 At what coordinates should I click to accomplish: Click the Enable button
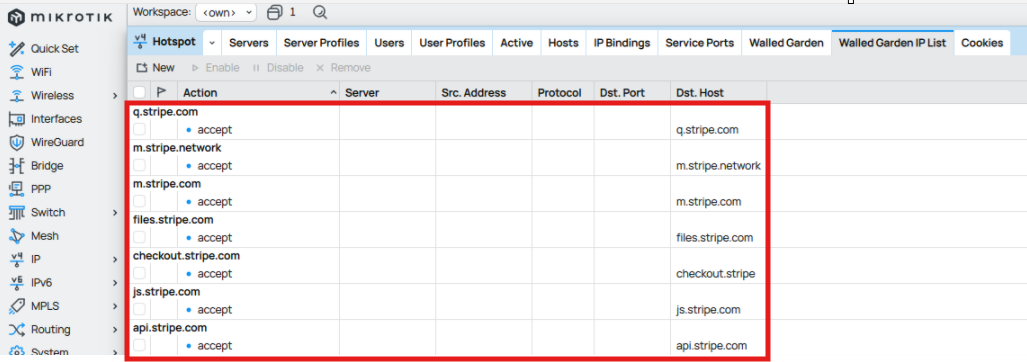(x=215, y=67)
